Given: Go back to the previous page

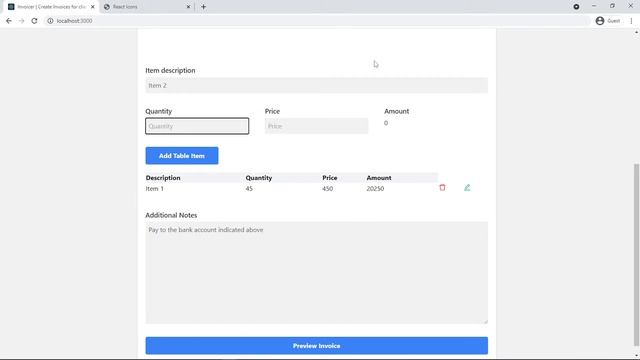Looking at the screenshot, I should pyautogui.click(x=9, y=21).
